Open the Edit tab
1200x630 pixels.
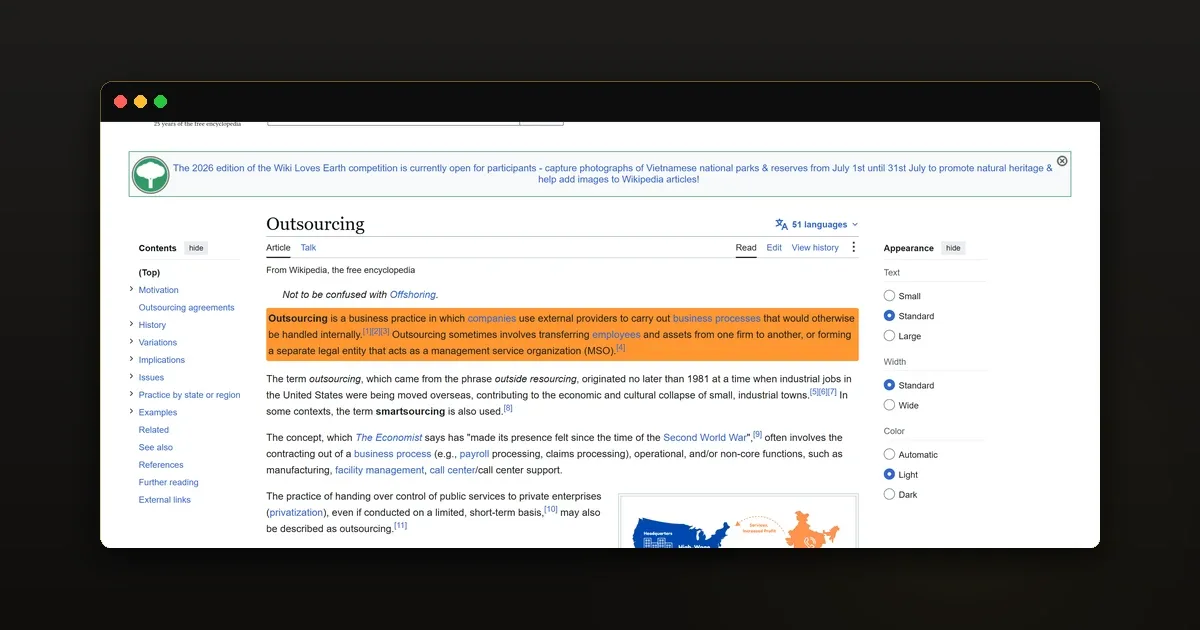[774, 247]
